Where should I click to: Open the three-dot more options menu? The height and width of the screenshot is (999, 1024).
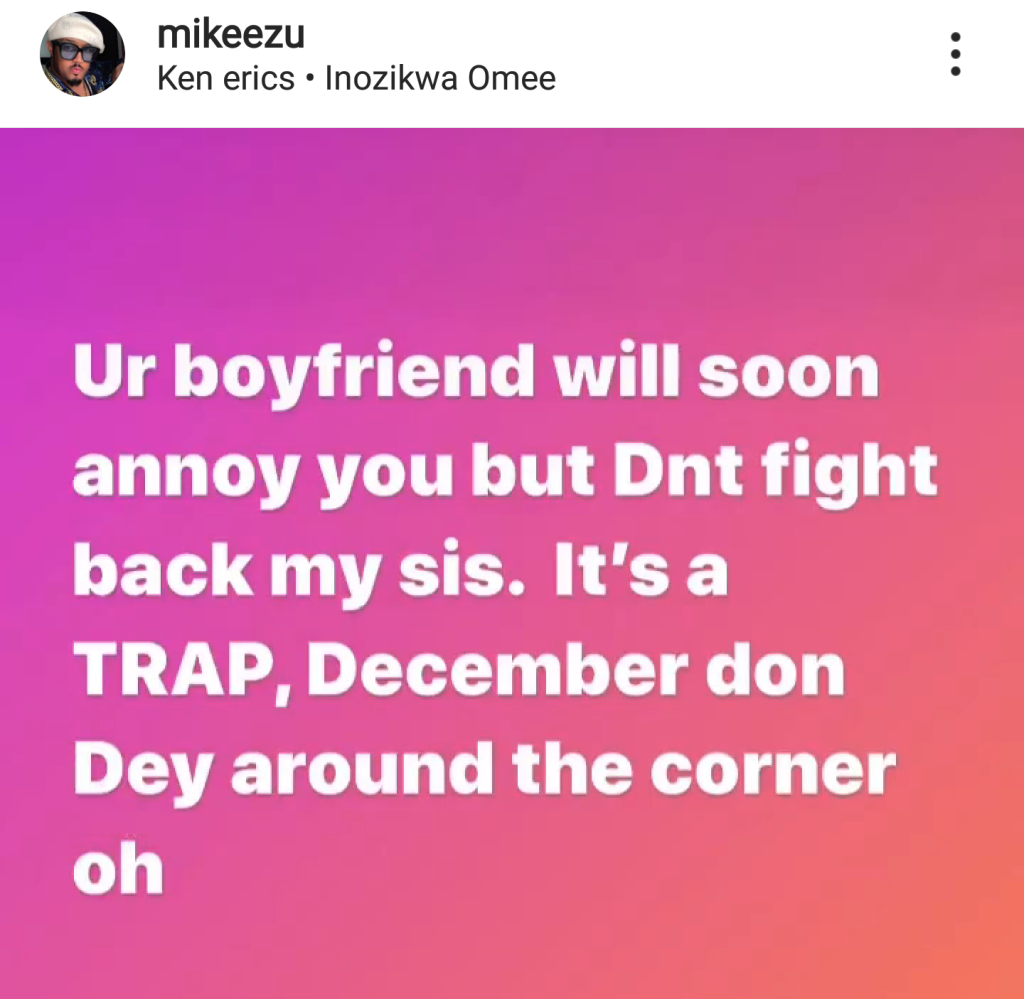[x=955, y=54]
